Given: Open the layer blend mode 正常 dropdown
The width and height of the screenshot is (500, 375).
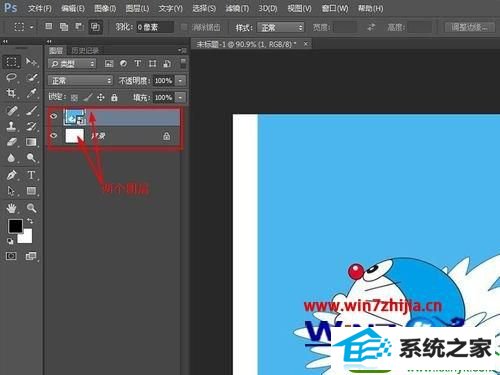Looking at the screenshot, I should tap(80, 81).
